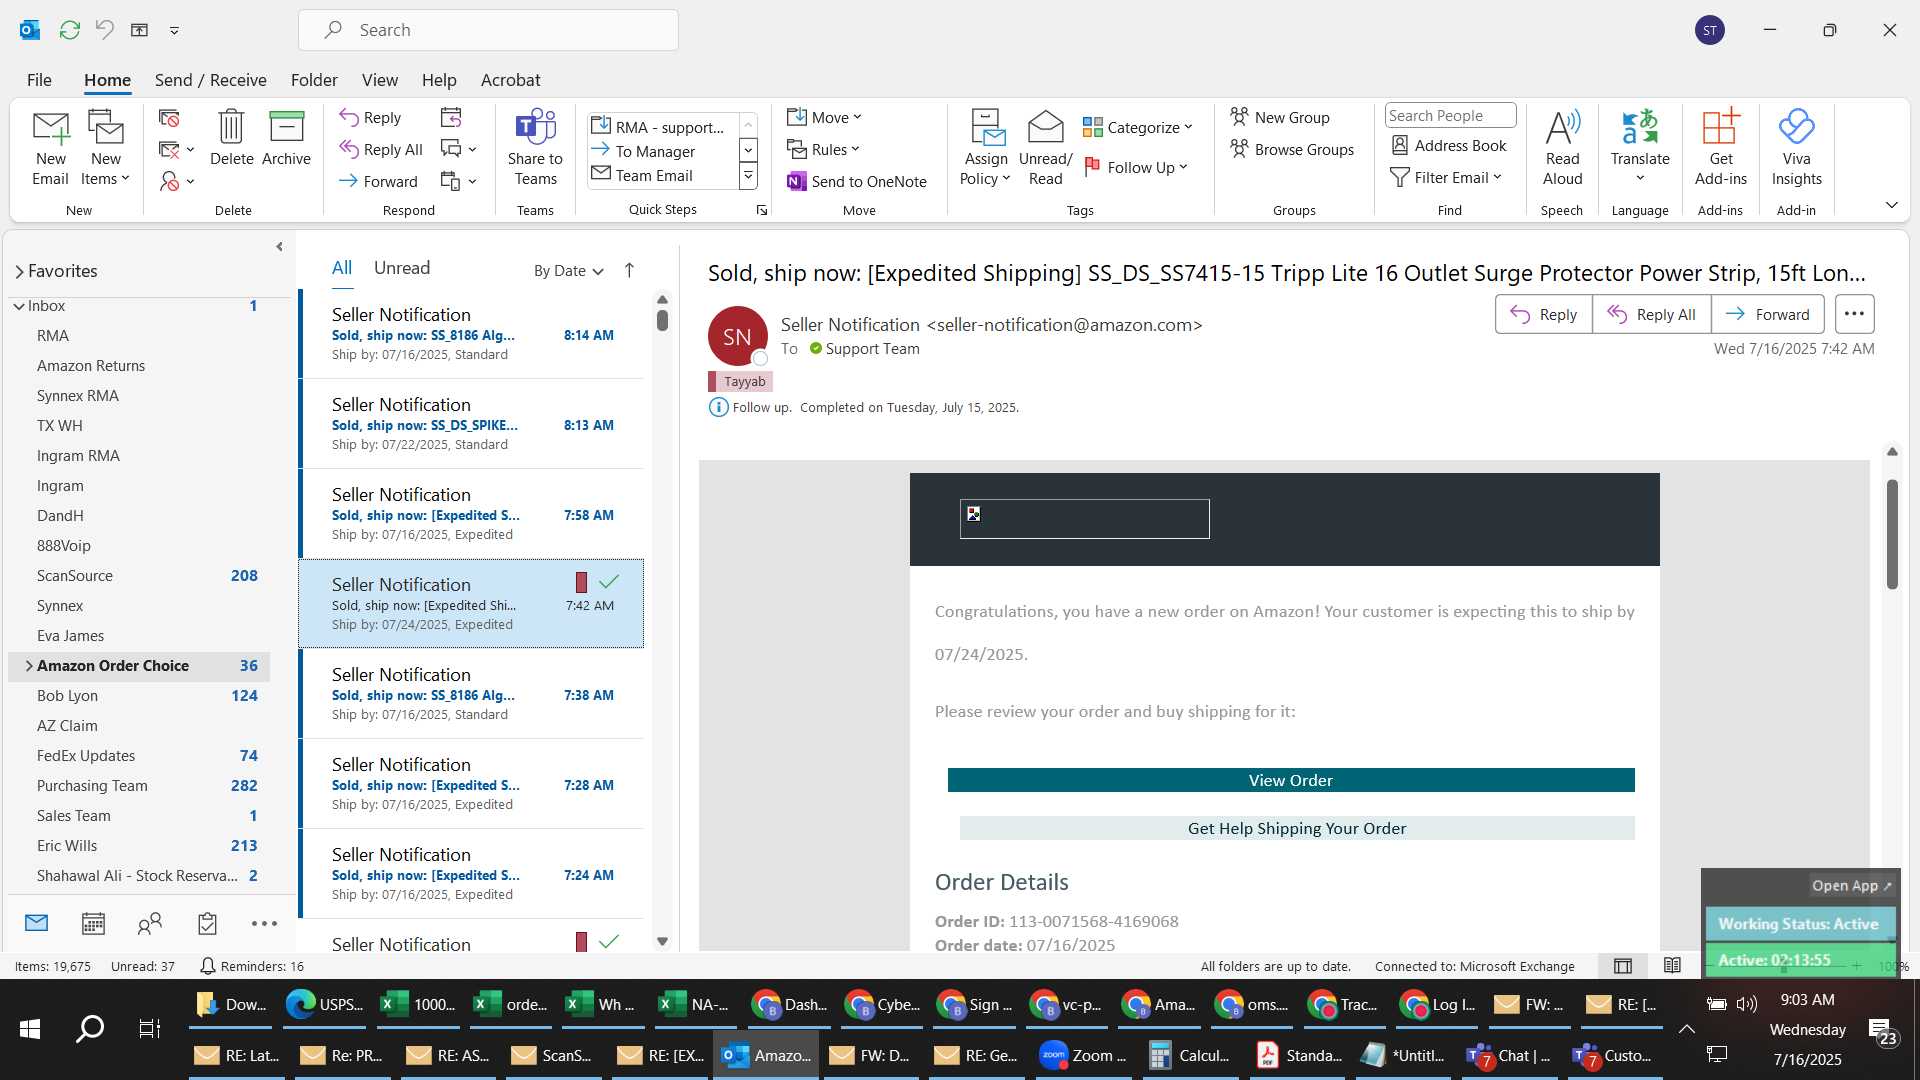The image size is (1920, 1080).
Task: Open Viva Insights
Action: pyautogui.click(x=1796, y=148)
